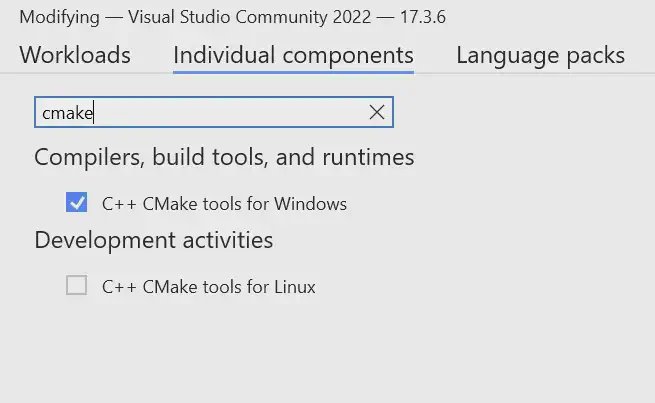
Task: Select the 'Compilers, build tools, and runtimes' heading
Action: pos(224,157)
